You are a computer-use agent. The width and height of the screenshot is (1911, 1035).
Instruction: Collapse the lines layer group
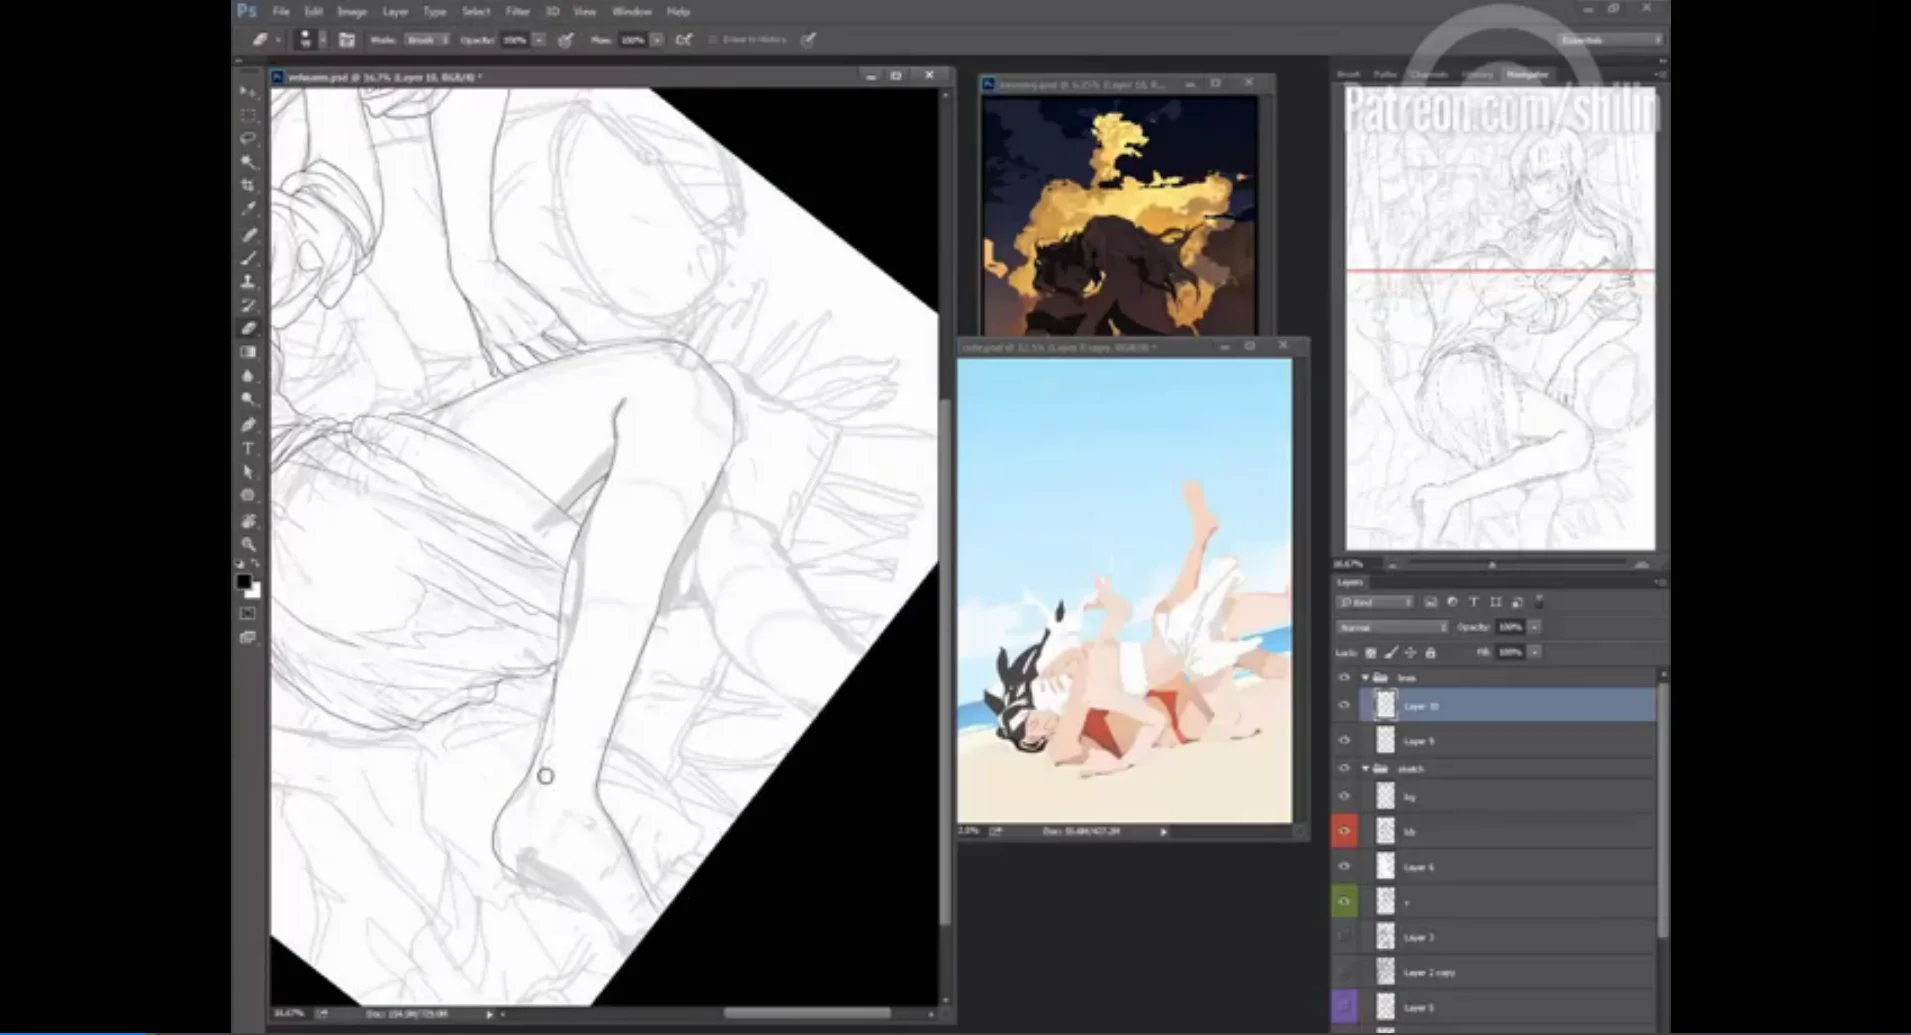tap(1365, 677)
